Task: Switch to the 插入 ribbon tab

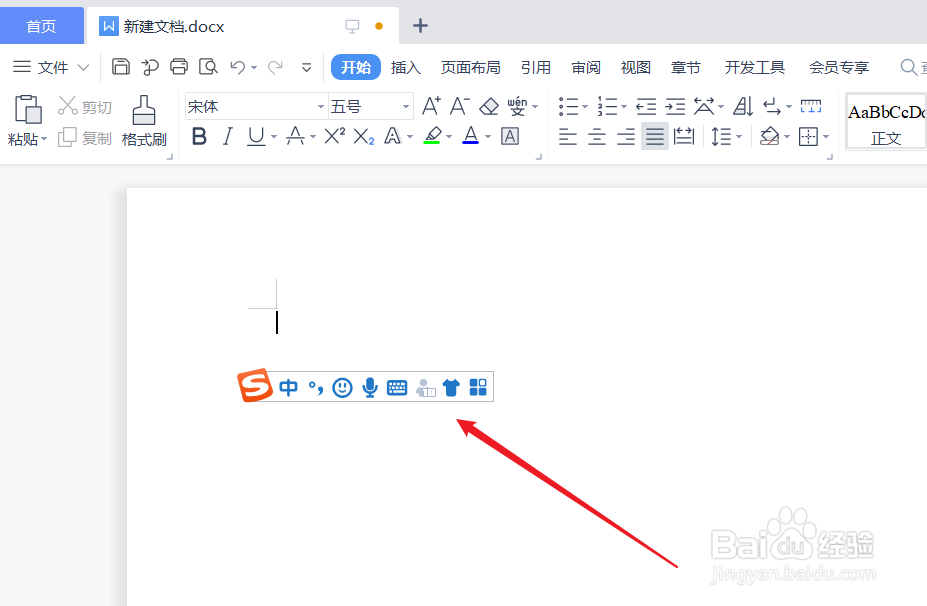Action: point(405,67)
